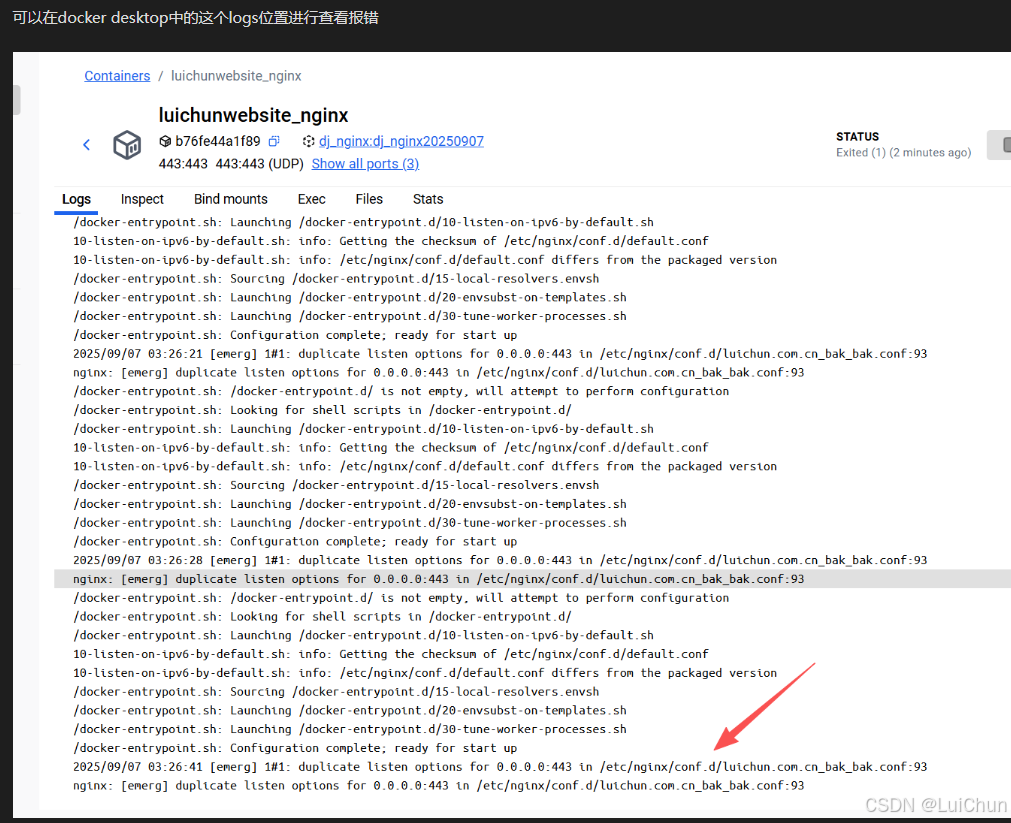Click the port mapping 443:443 (UDP)
The image size is (1011, 823).
coord(260,164)
